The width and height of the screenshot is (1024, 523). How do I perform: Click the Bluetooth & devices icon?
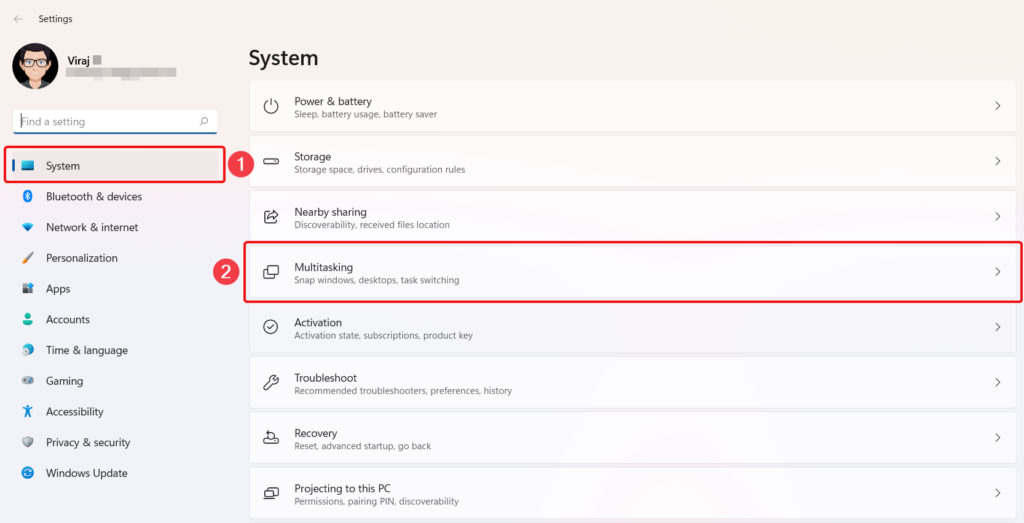[28, 197]
